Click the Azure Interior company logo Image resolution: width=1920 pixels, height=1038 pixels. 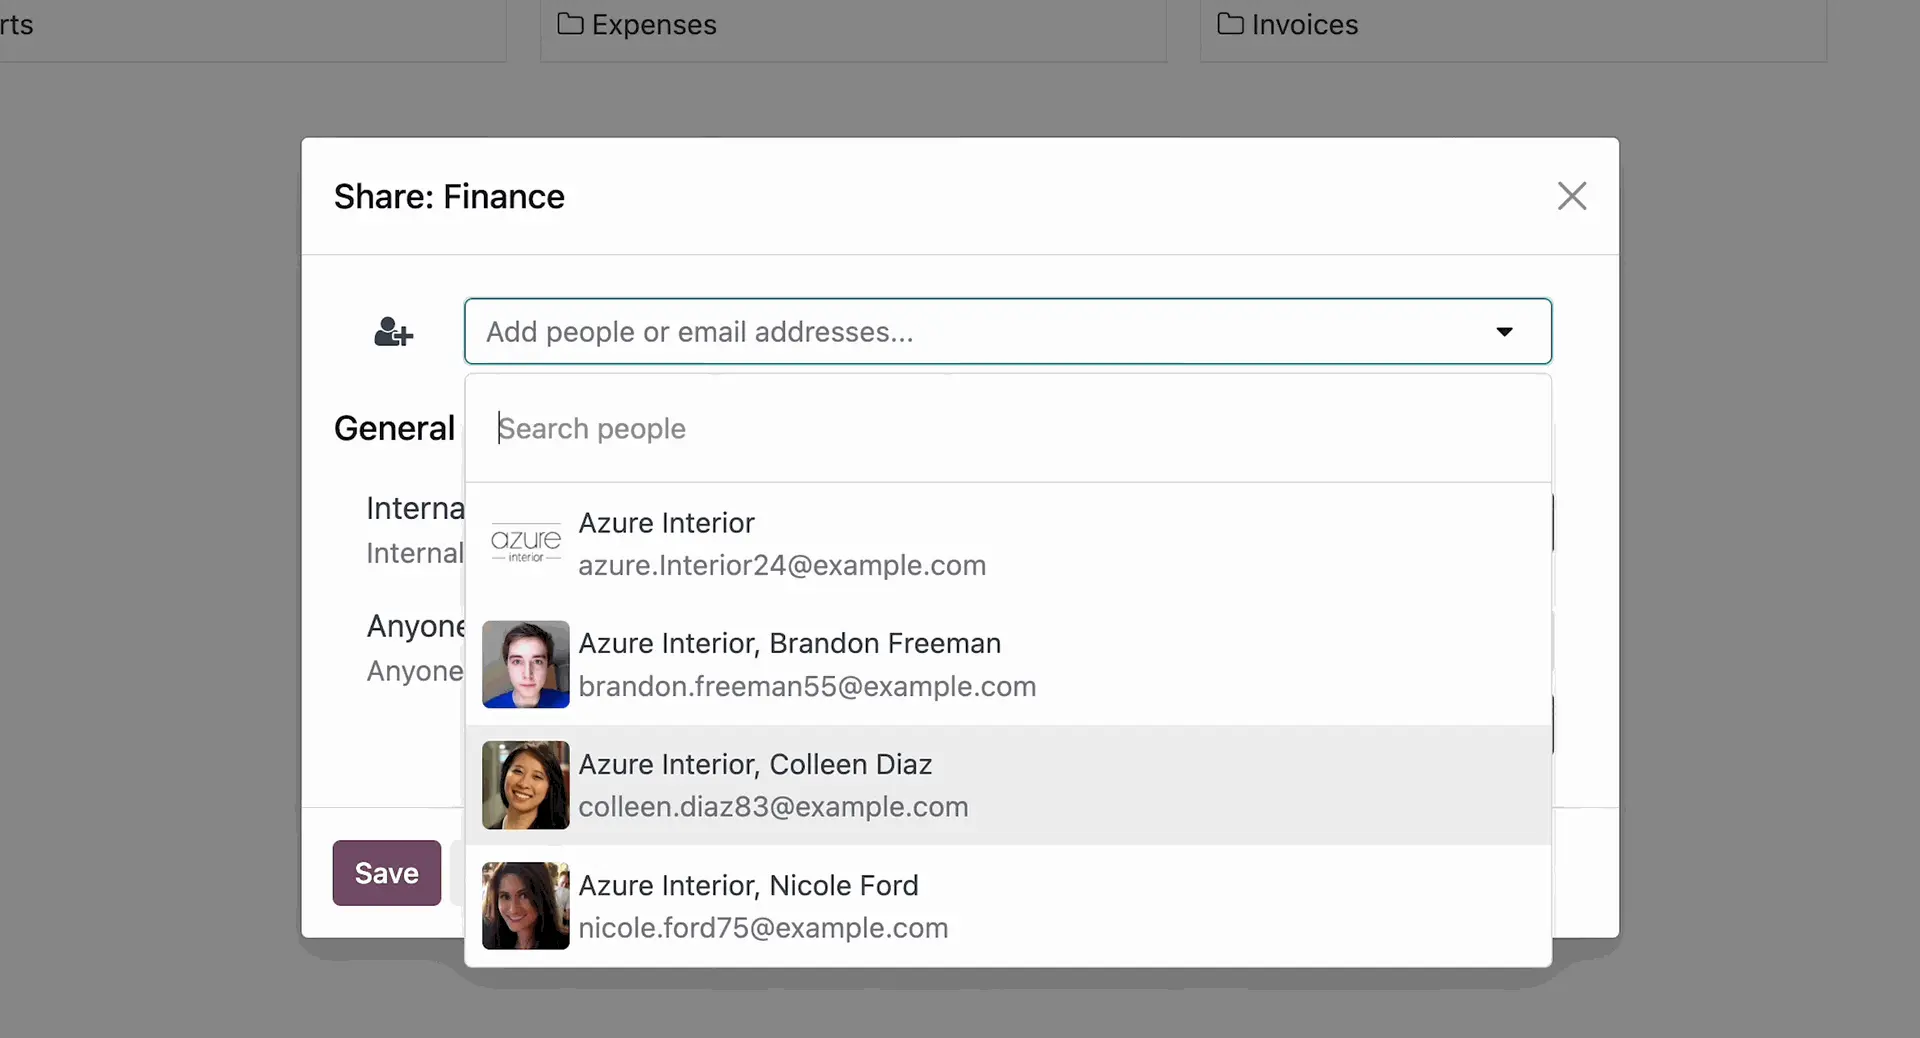(525, 544)
